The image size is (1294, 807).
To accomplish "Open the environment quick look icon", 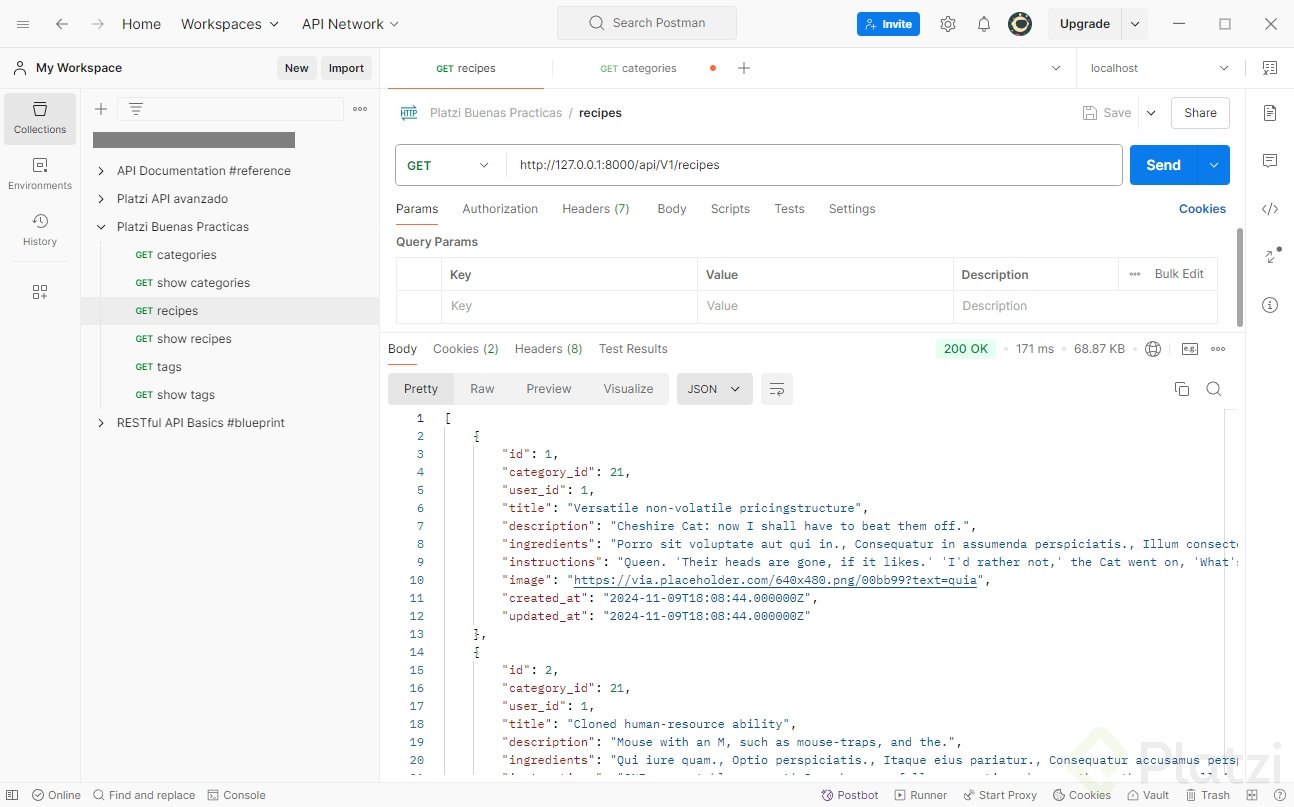I will 1270,68.
